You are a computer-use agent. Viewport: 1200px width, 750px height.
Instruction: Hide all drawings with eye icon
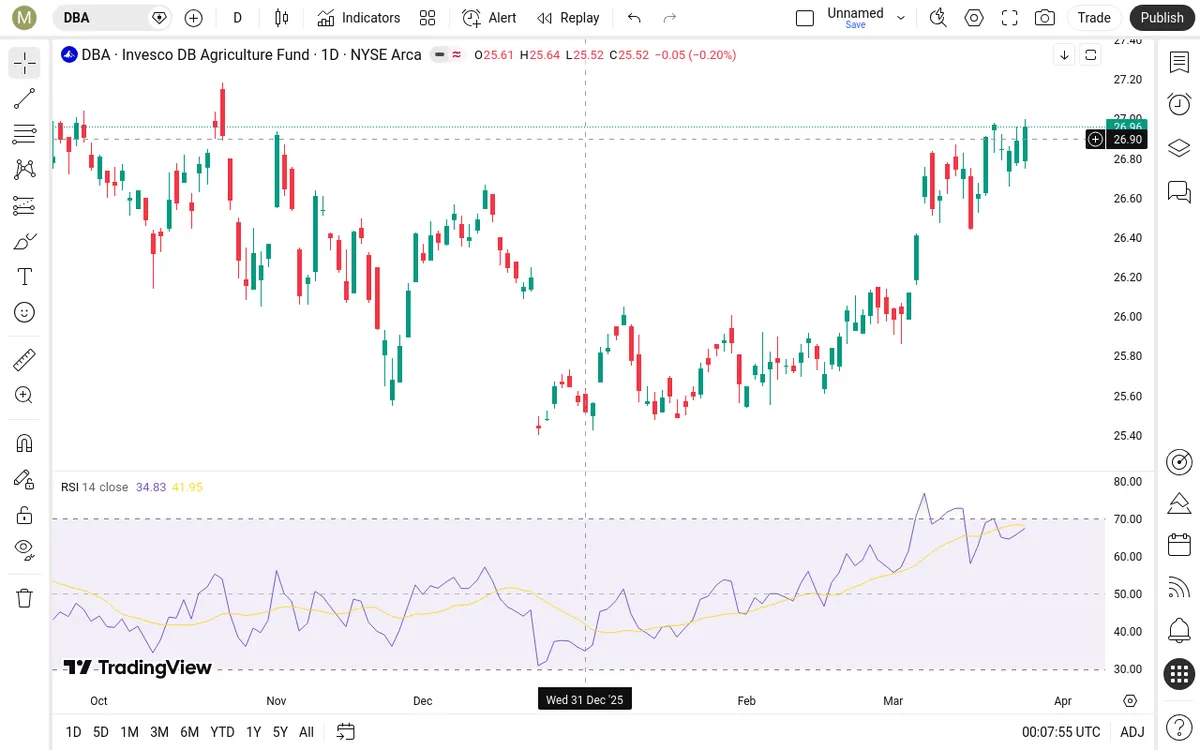coord(25,550)
